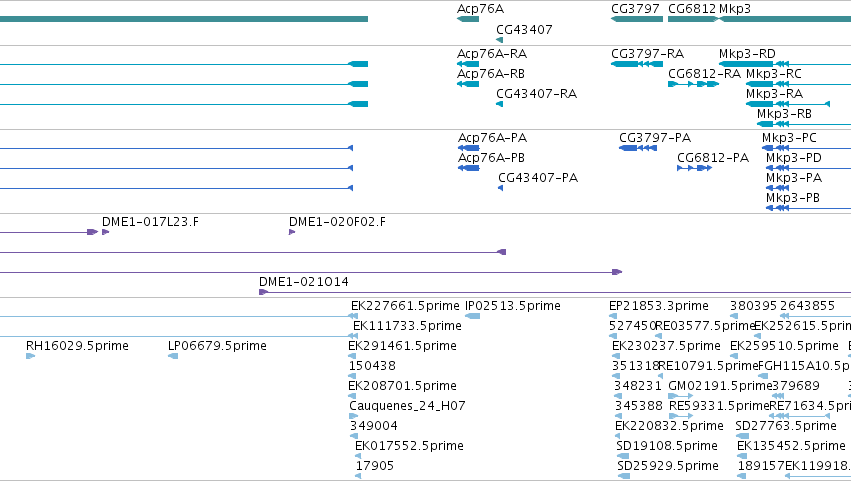Click transcript Mkp3-RA

tap(774, 94)
